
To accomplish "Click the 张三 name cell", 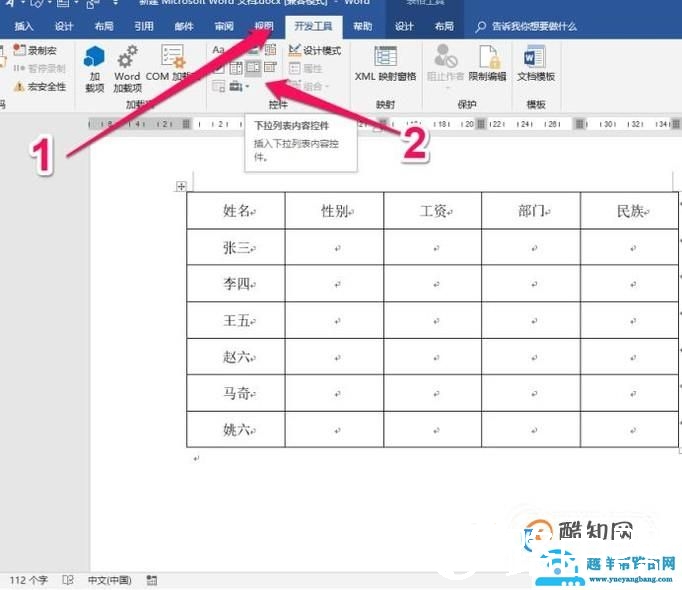I will 236,247.
